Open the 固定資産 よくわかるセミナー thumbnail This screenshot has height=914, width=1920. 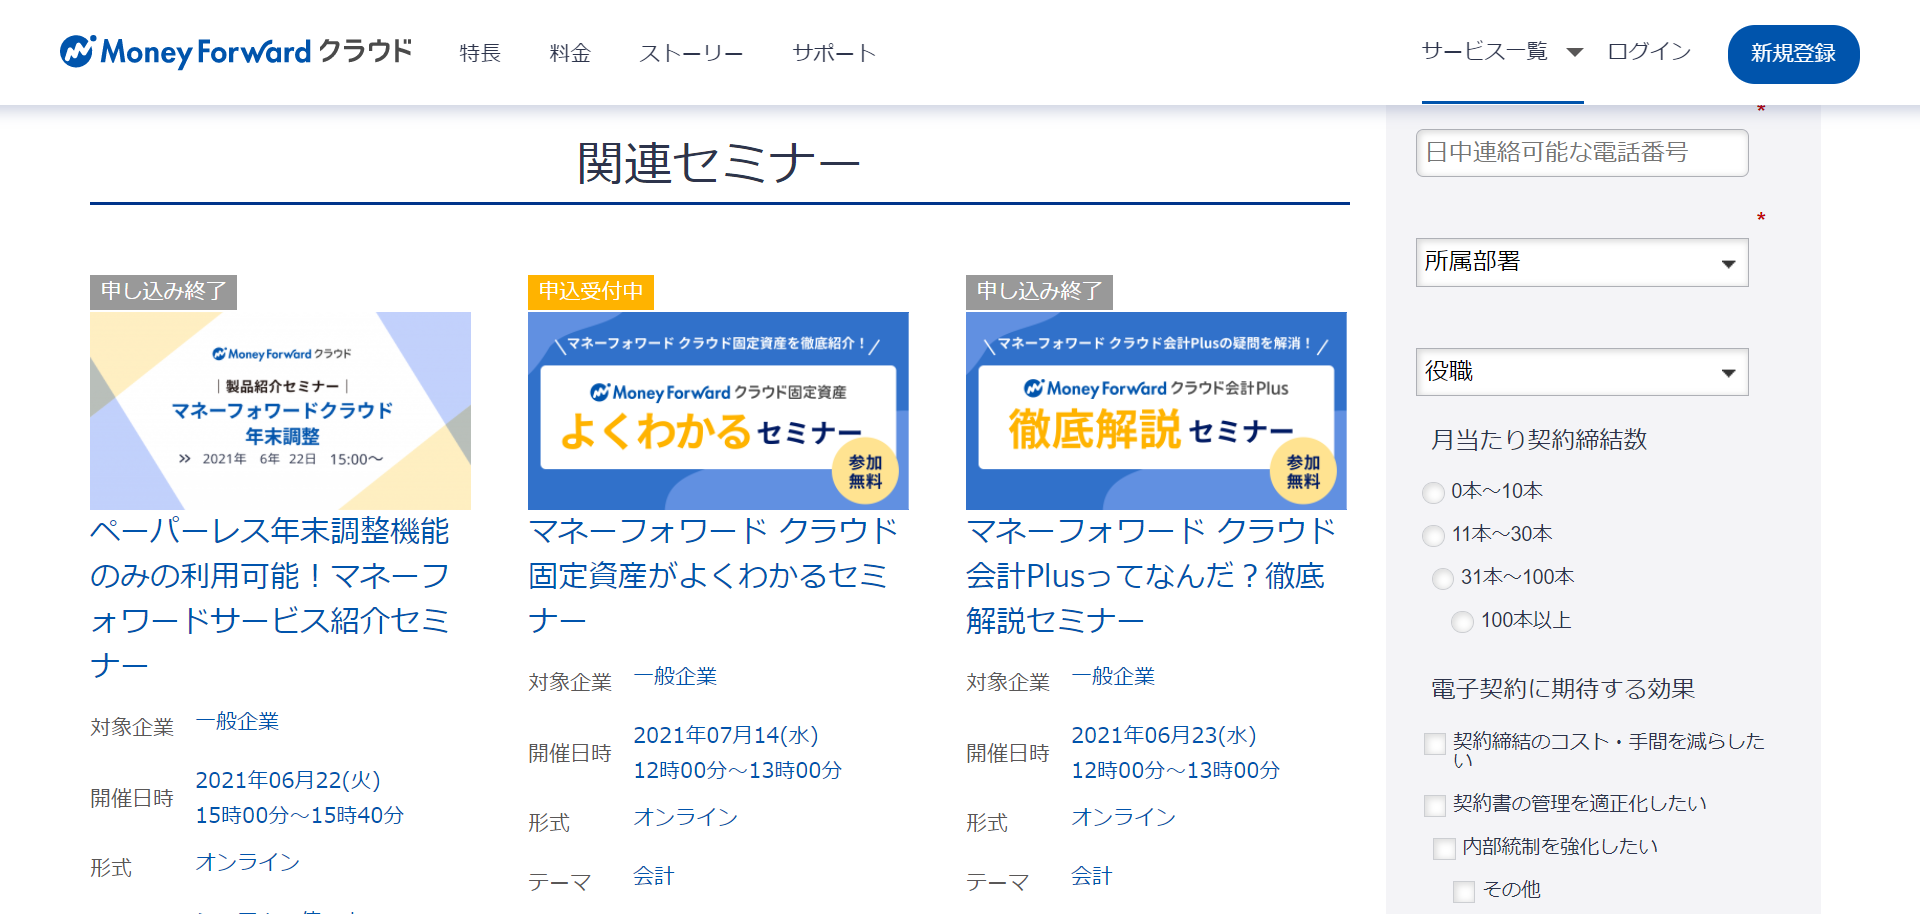(x=718, y=411)
